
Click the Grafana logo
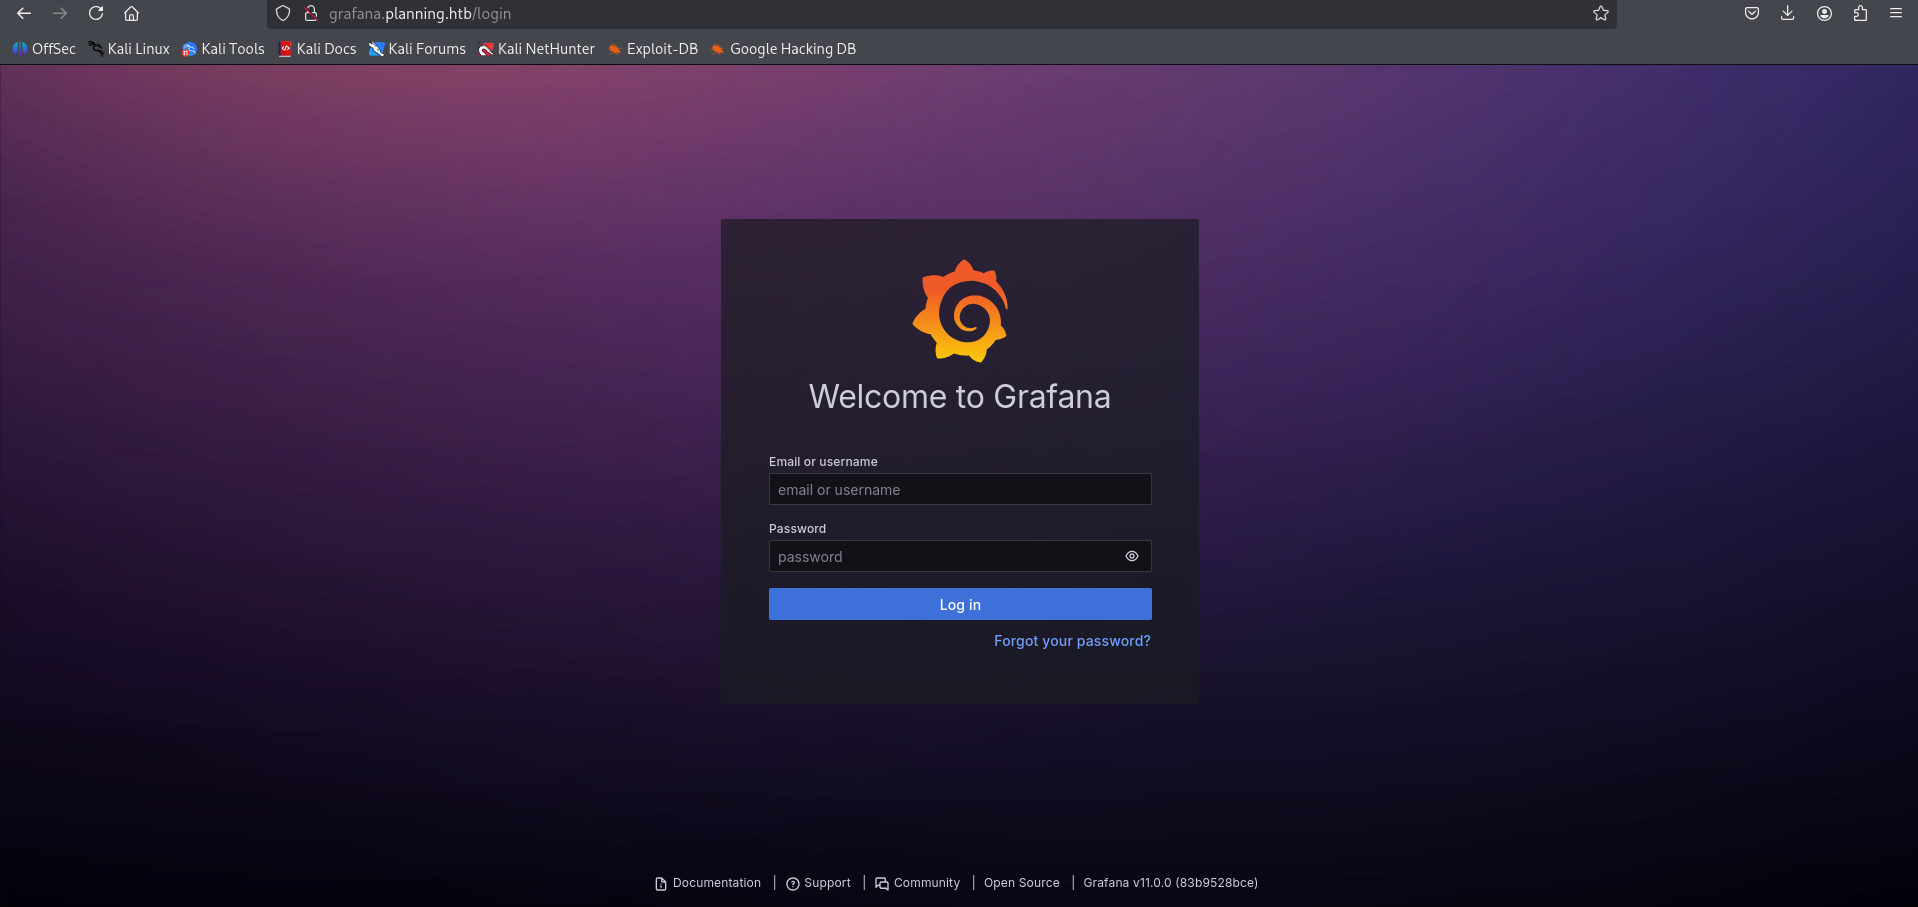coord(960,311)
